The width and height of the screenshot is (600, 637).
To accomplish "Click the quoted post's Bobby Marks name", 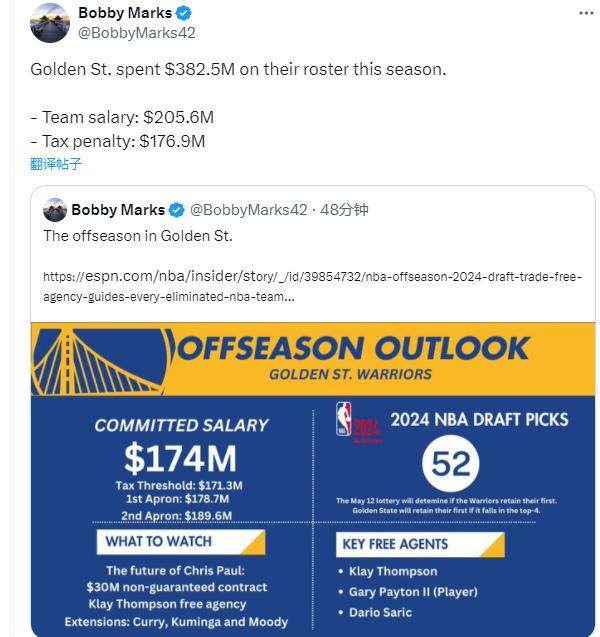I will click(117, 210).
